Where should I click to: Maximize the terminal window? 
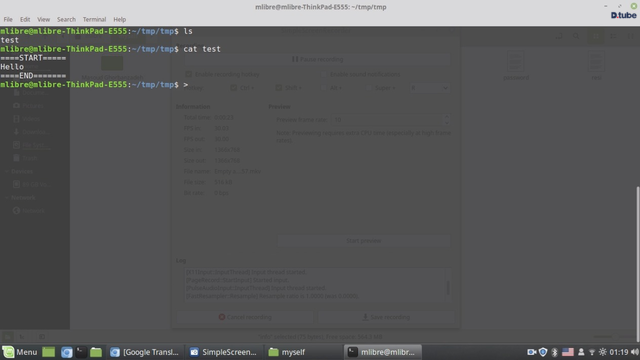(x=620, y=6)
